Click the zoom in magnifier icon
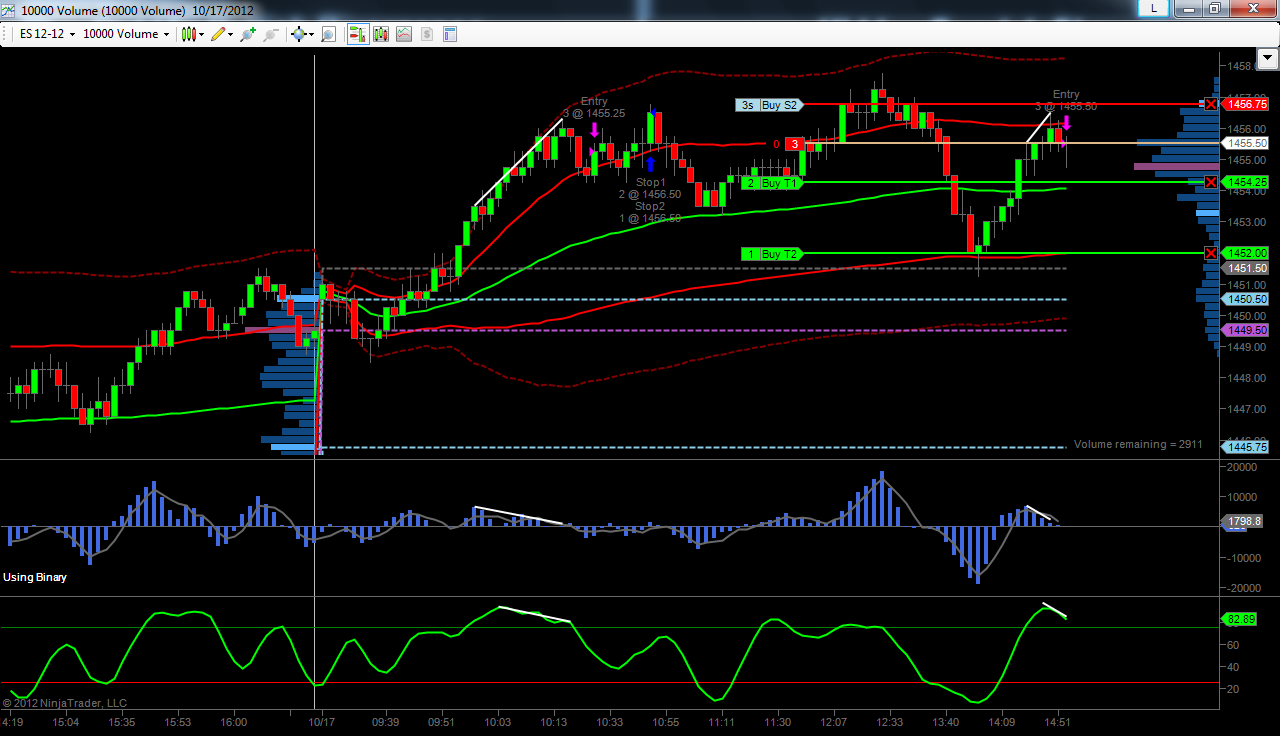Image resolution: width=1280 pixels, height=736 pixels. click(247, 34)
